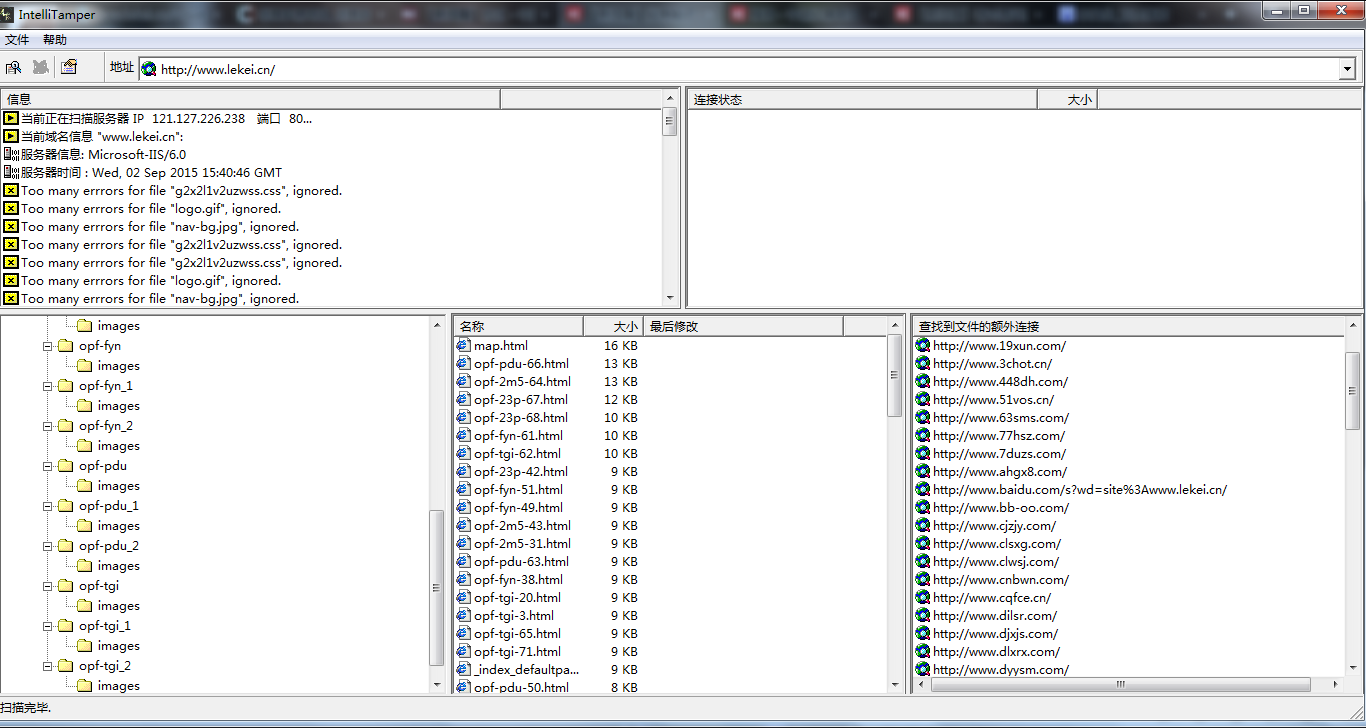Collapse the opf-pdu_2 folder node
Screen dimensions: 1366x728
click(x=47, y=546)
